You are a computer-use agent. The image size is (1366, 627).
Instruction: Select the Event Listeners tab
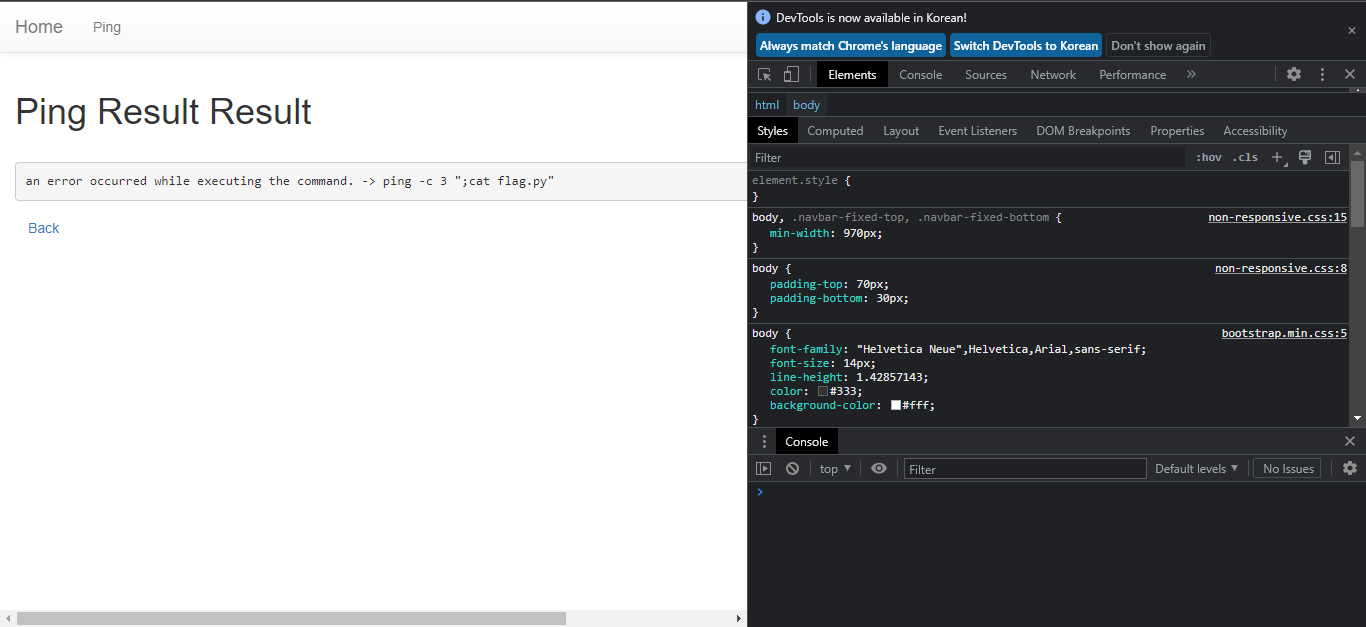(x=977, y=131)
